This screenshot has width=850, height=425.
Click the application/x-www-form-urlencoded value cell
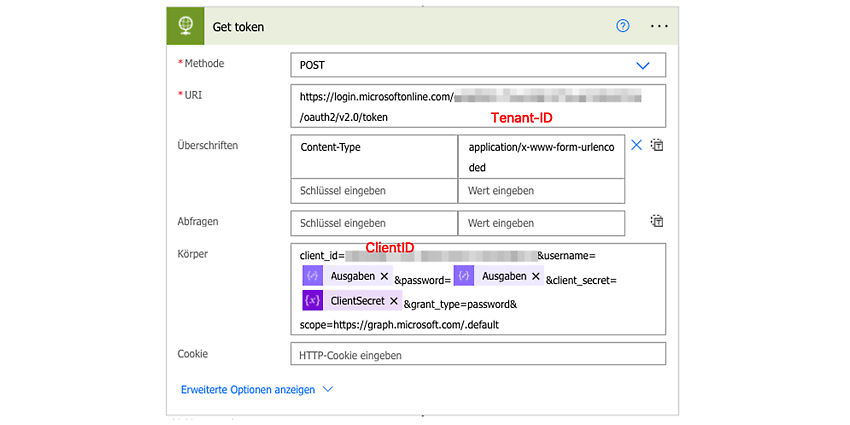541,156
